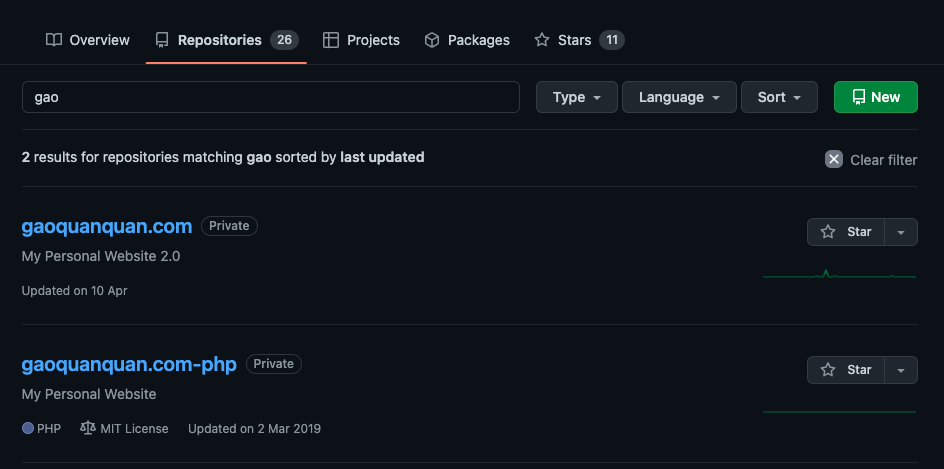Image resolution: width=944 pixels, height=469 pixels.
Task: Click the repository search field containing gao
Action: pos(271,97)
